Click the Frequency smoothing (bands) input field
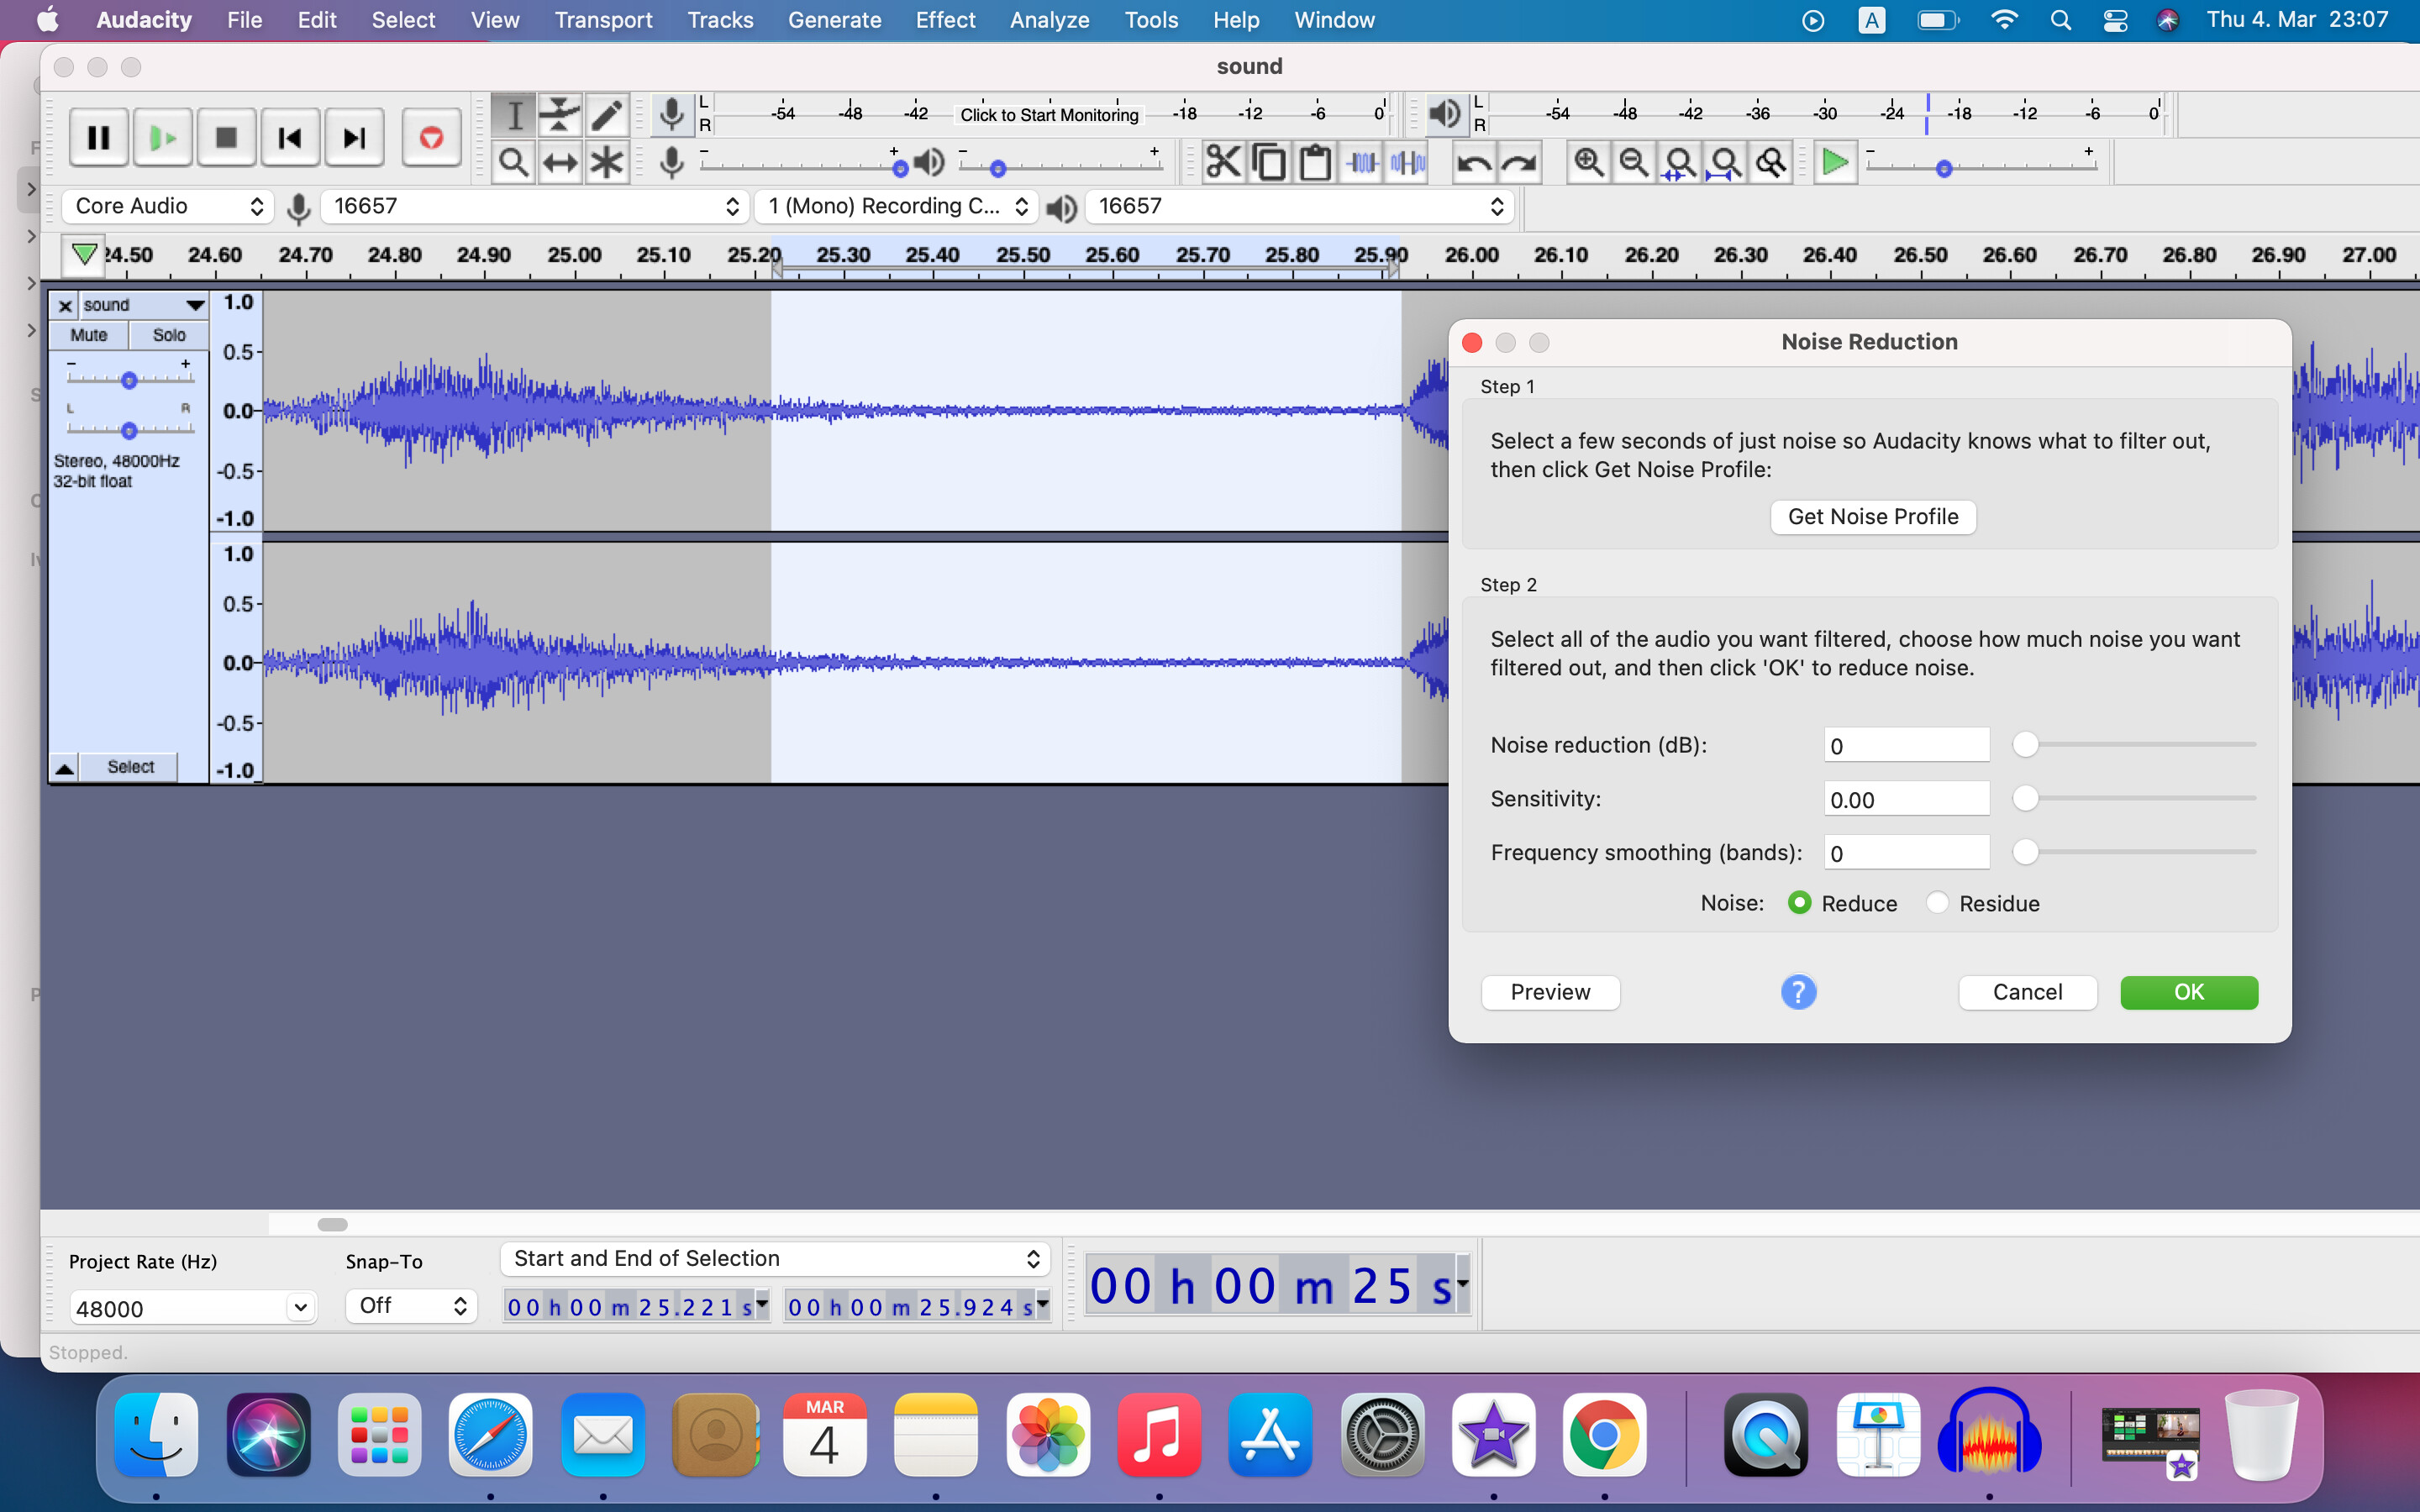The width and height of the screenshot is (2420, 1512). click(x=1906, y=853)
